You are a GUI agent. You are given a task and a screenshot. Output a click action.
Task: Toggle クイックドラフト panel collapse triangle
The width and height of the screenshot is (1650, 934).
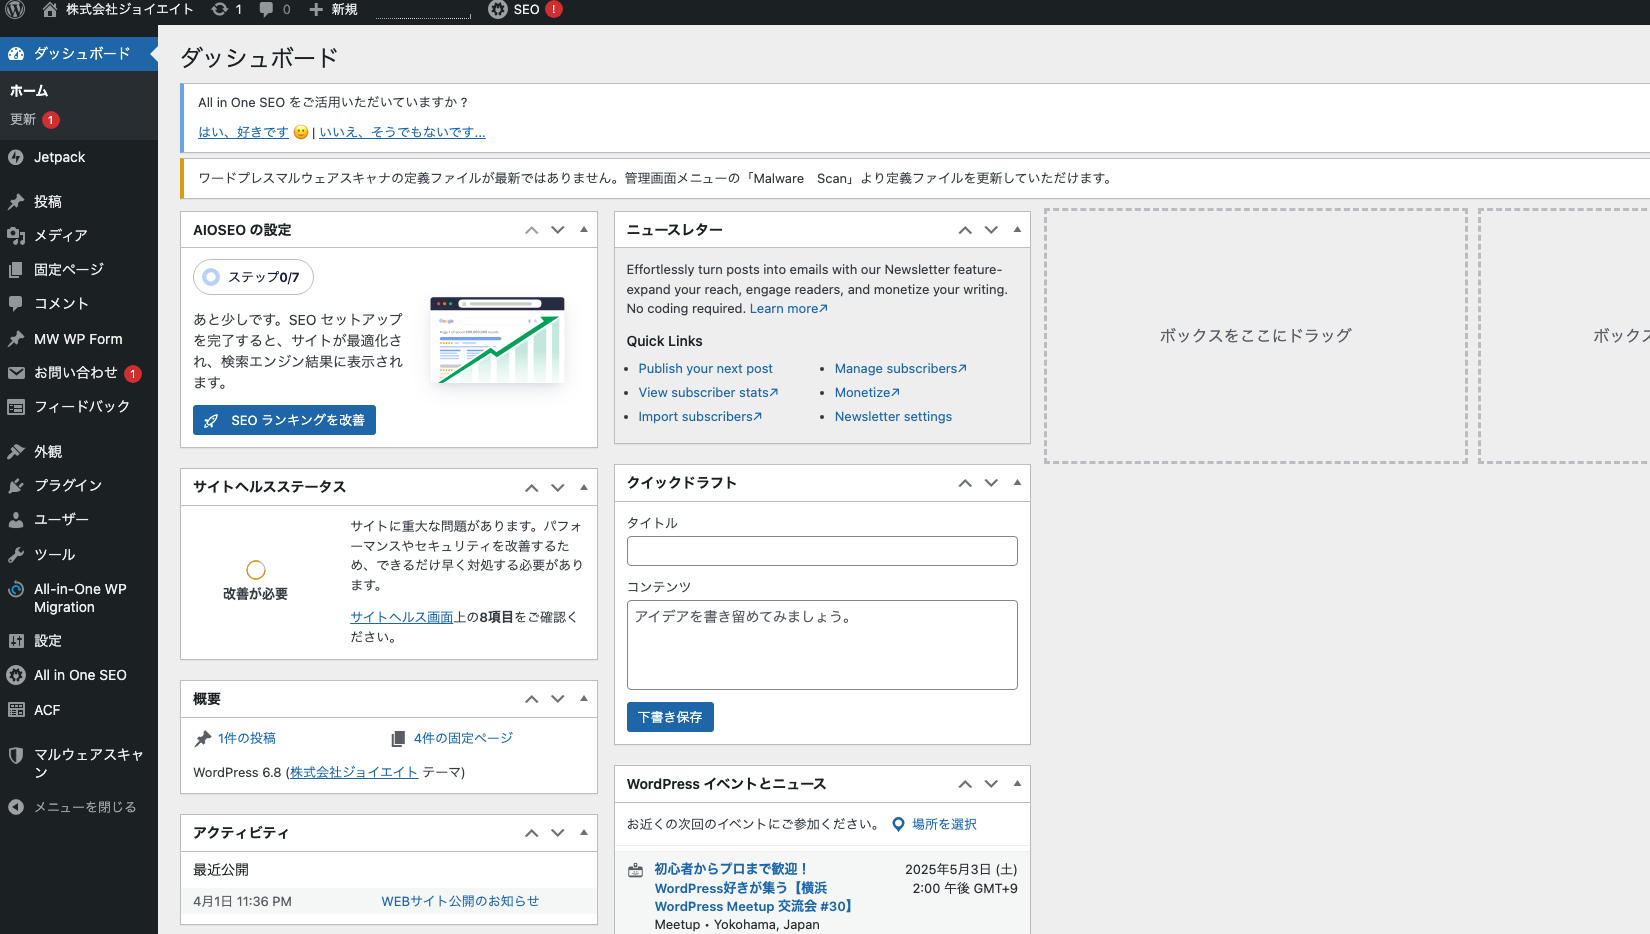click(x=1017, y=483)
